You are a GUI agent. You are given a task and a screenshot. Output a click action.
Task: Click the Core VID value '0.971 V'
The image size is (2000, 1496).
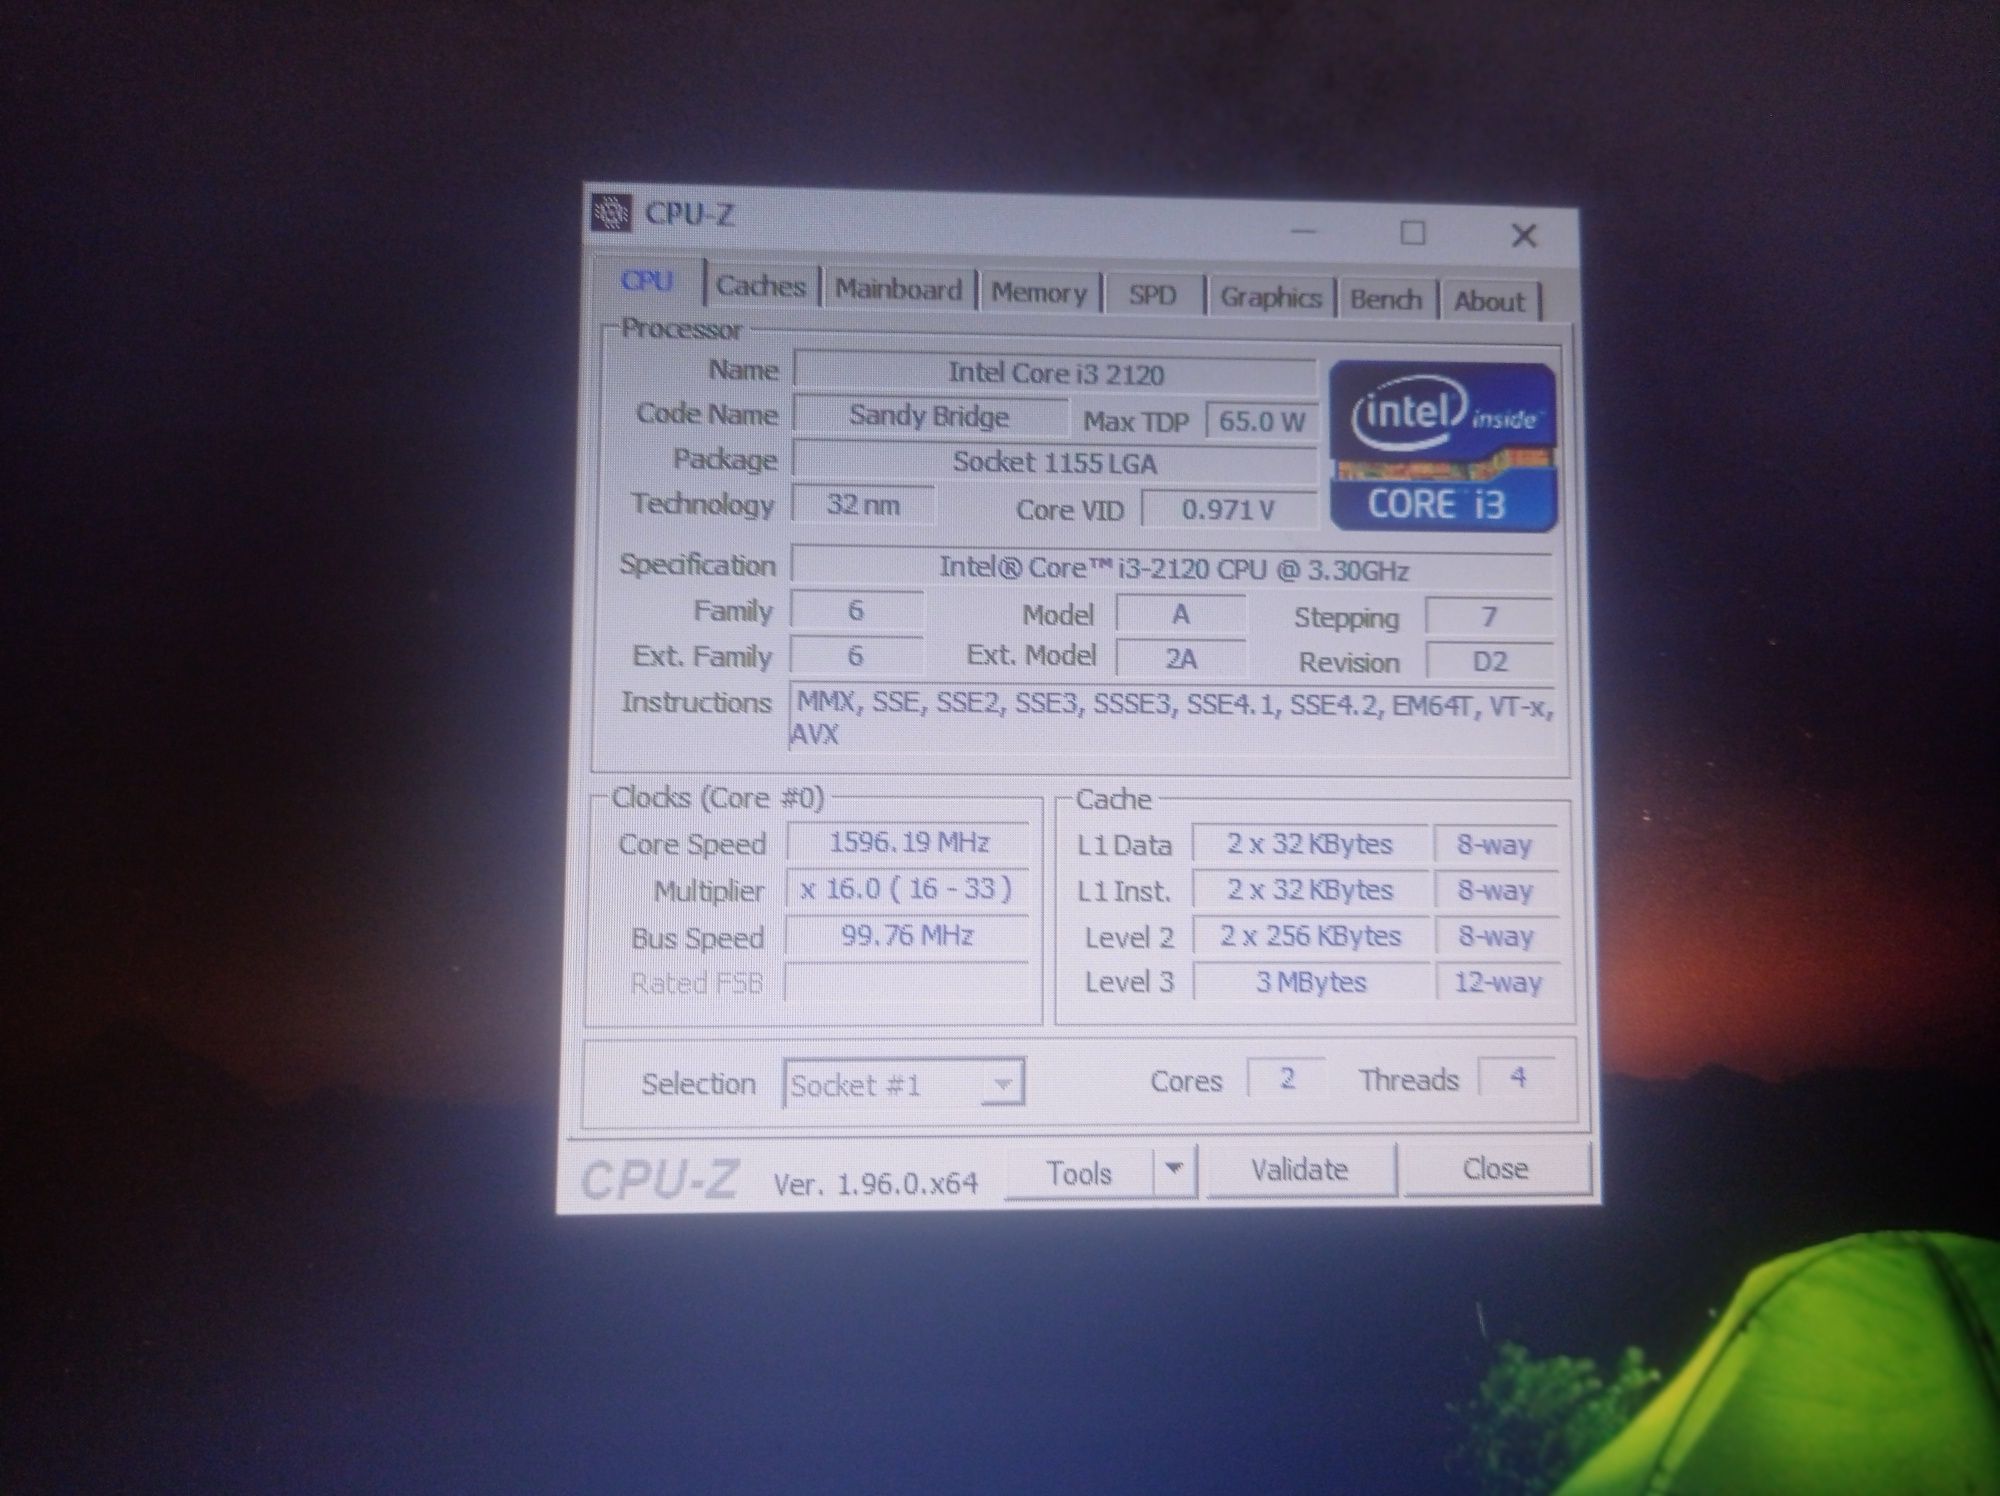click(1229, 510)
